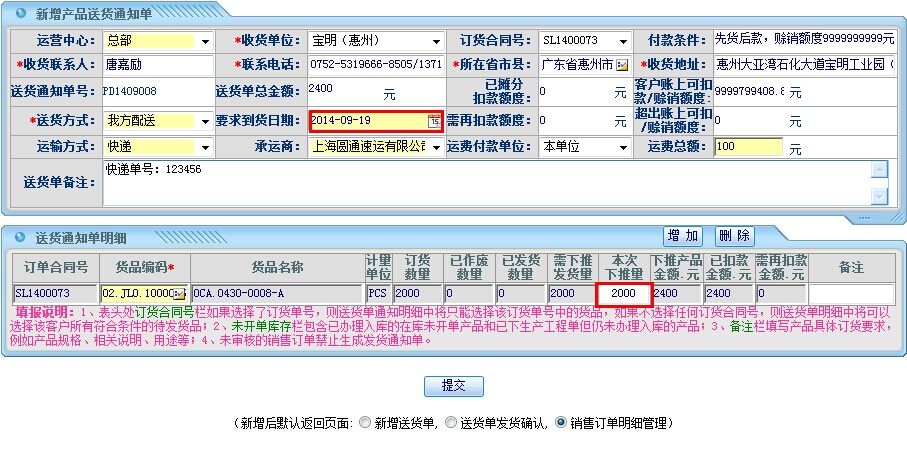Click the lookup icon in 货品编码 cell

180,294
